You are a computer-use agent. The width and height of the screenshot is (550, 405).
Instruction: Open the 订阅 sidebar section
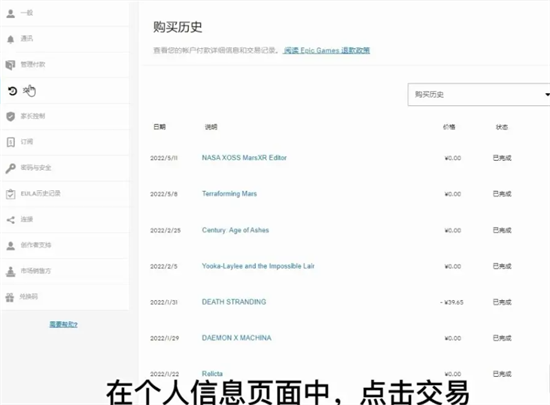[x=65, y=142]
